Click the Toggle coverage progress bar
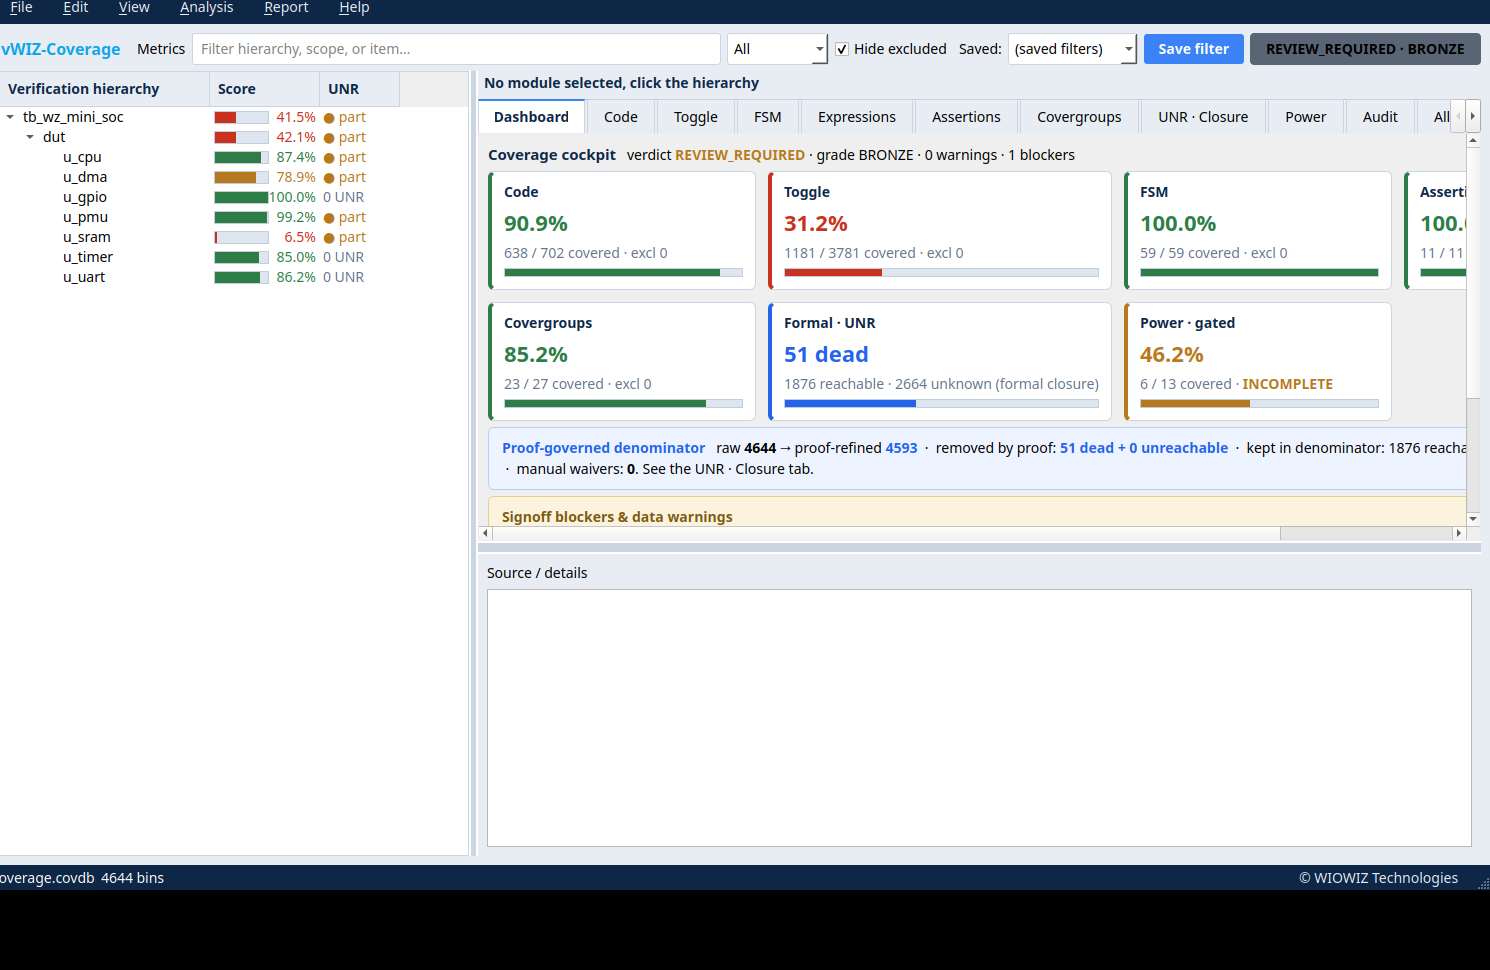The image size is (1490, 970). coord(941,272)
